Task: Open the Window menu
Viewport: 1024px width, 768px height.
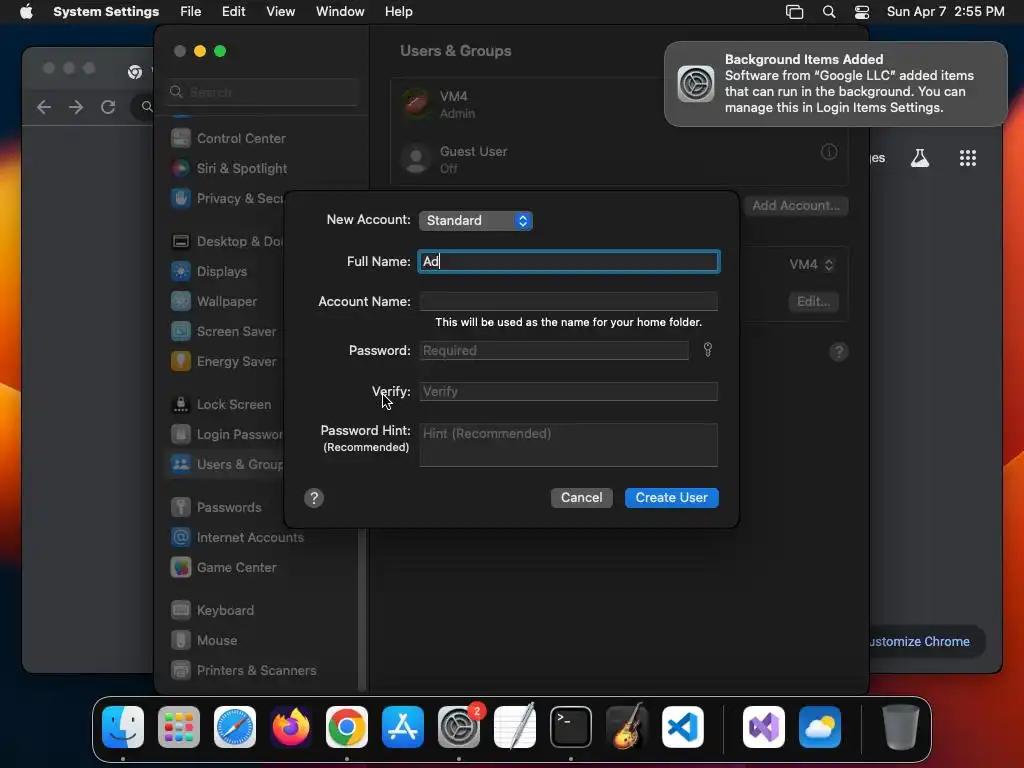Action: tap(340, 12)
